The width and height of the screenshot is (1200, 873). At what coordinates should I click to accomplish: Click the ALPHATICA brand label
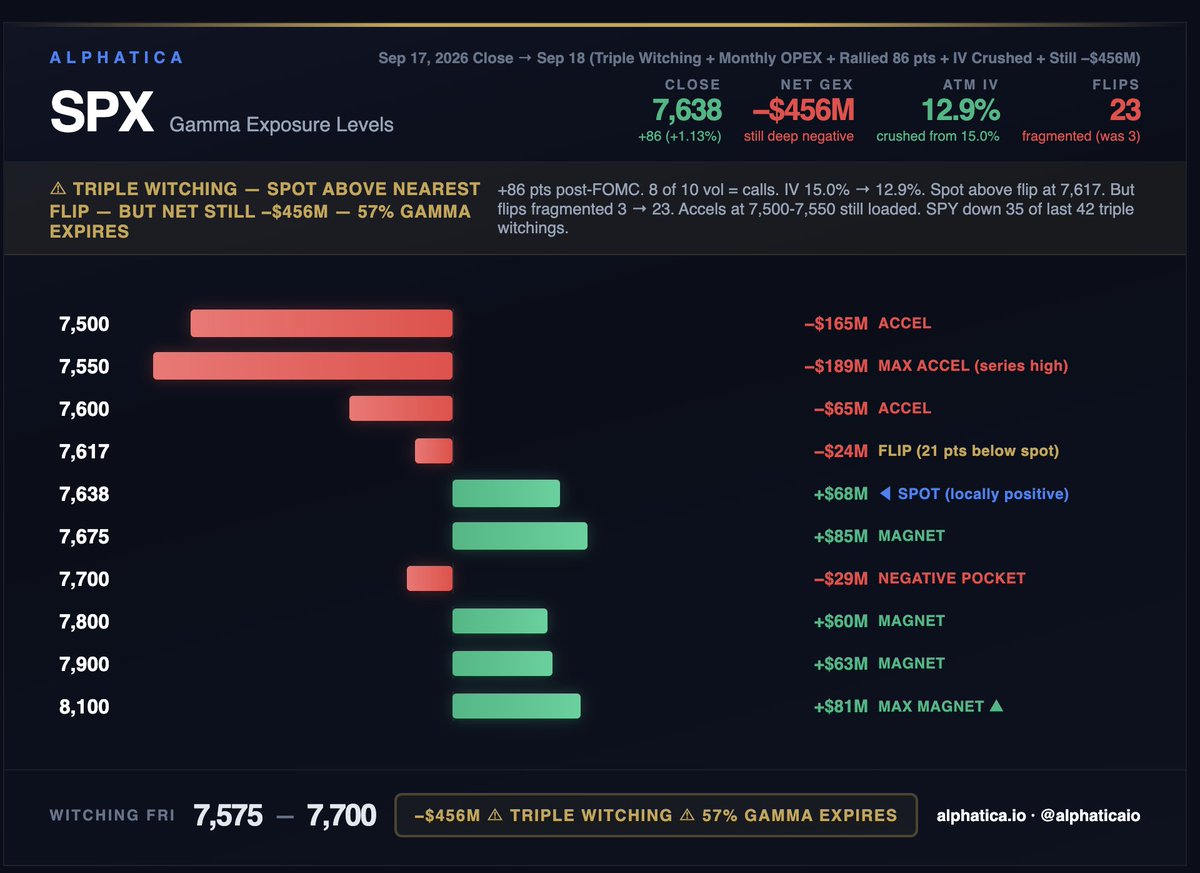click(x=116, y=58)
